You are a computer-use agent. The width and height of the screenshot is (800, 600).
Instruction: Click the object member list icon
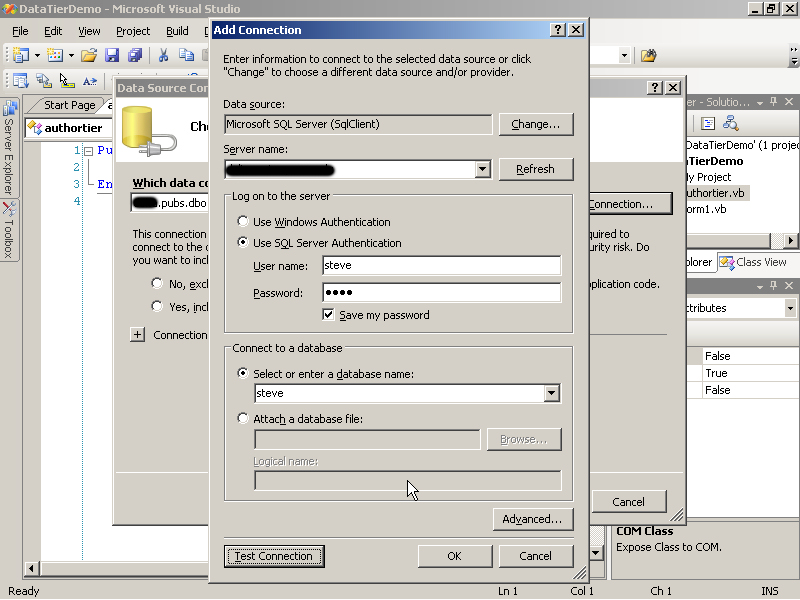point(20,81)
